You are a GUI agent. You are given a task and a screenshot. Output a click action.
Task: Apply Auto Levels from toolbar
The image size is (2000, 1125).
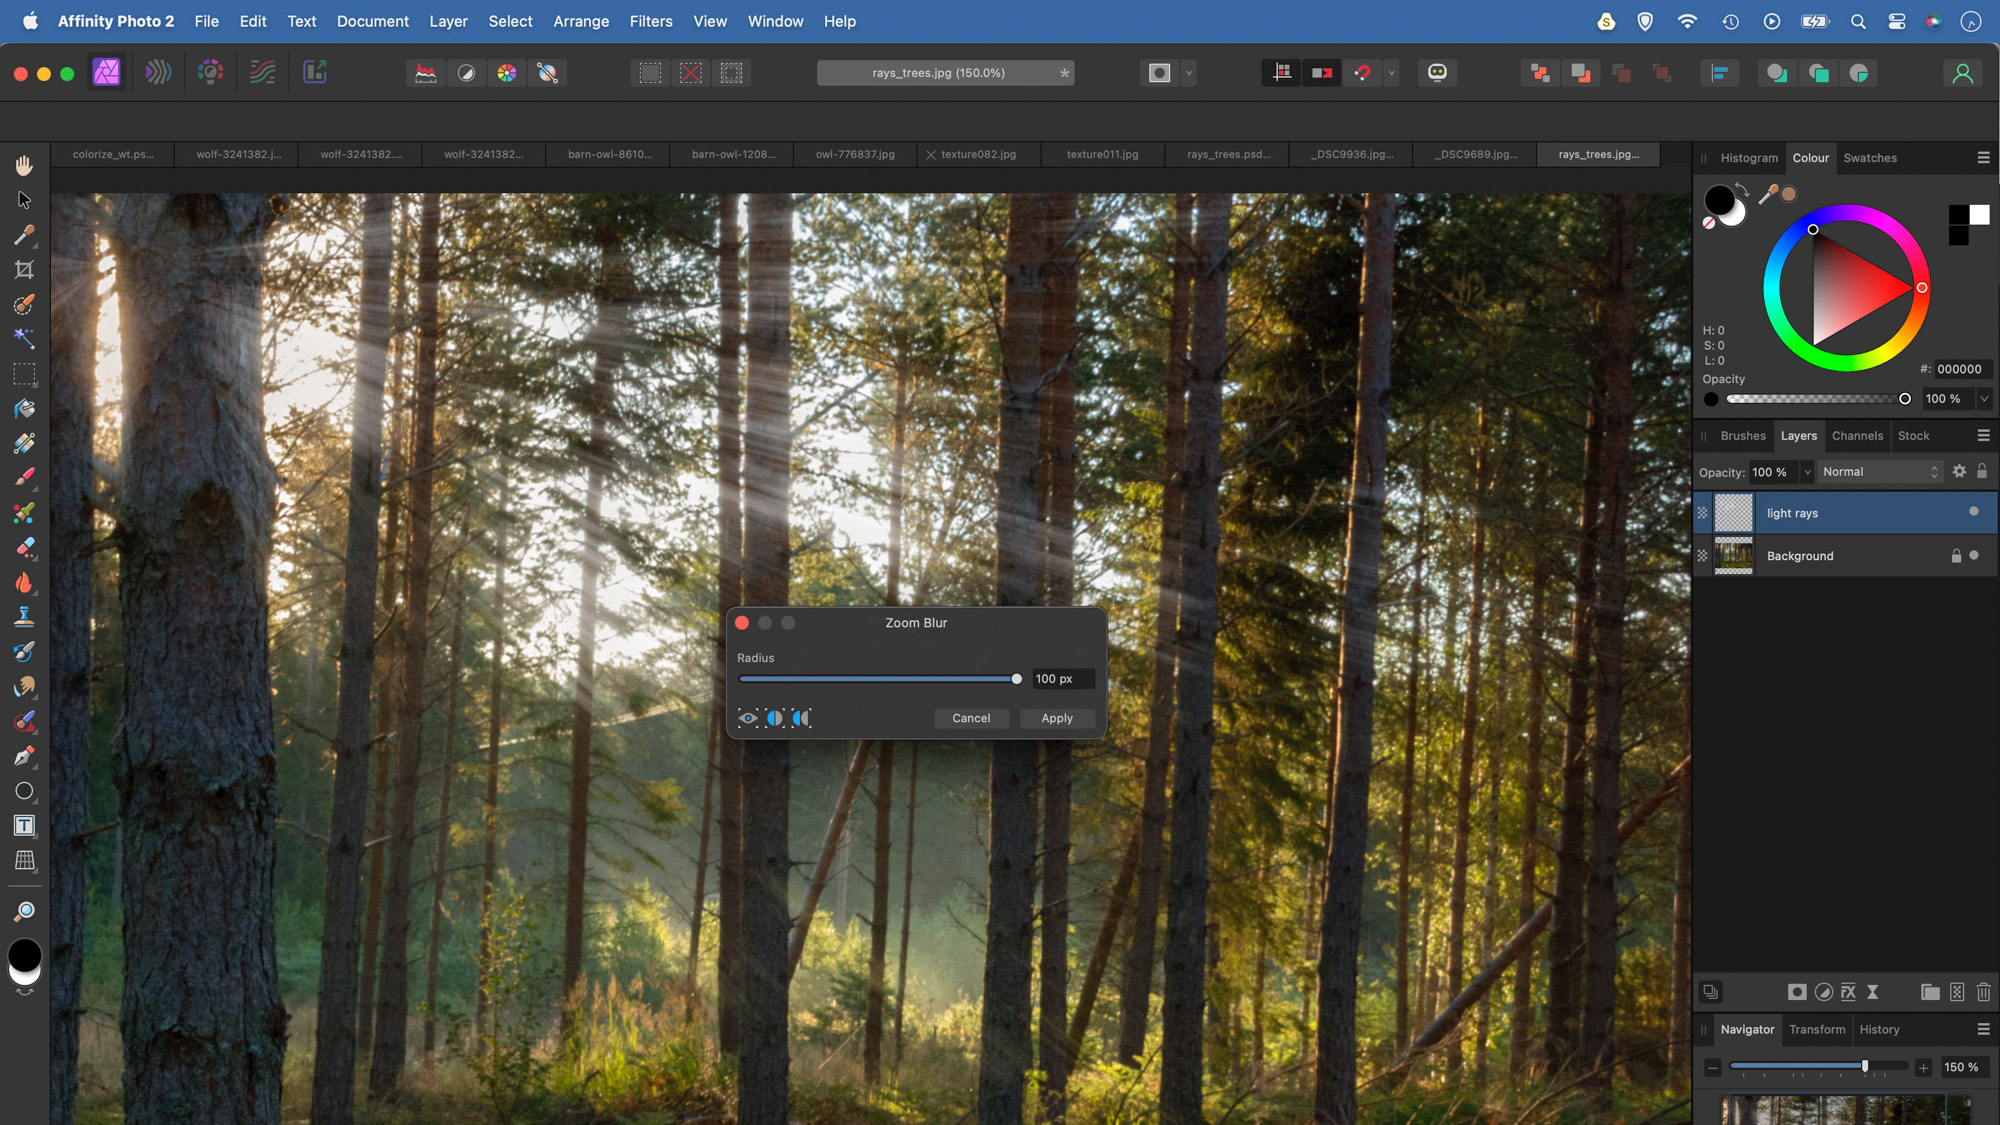click(x=426, y=73)
